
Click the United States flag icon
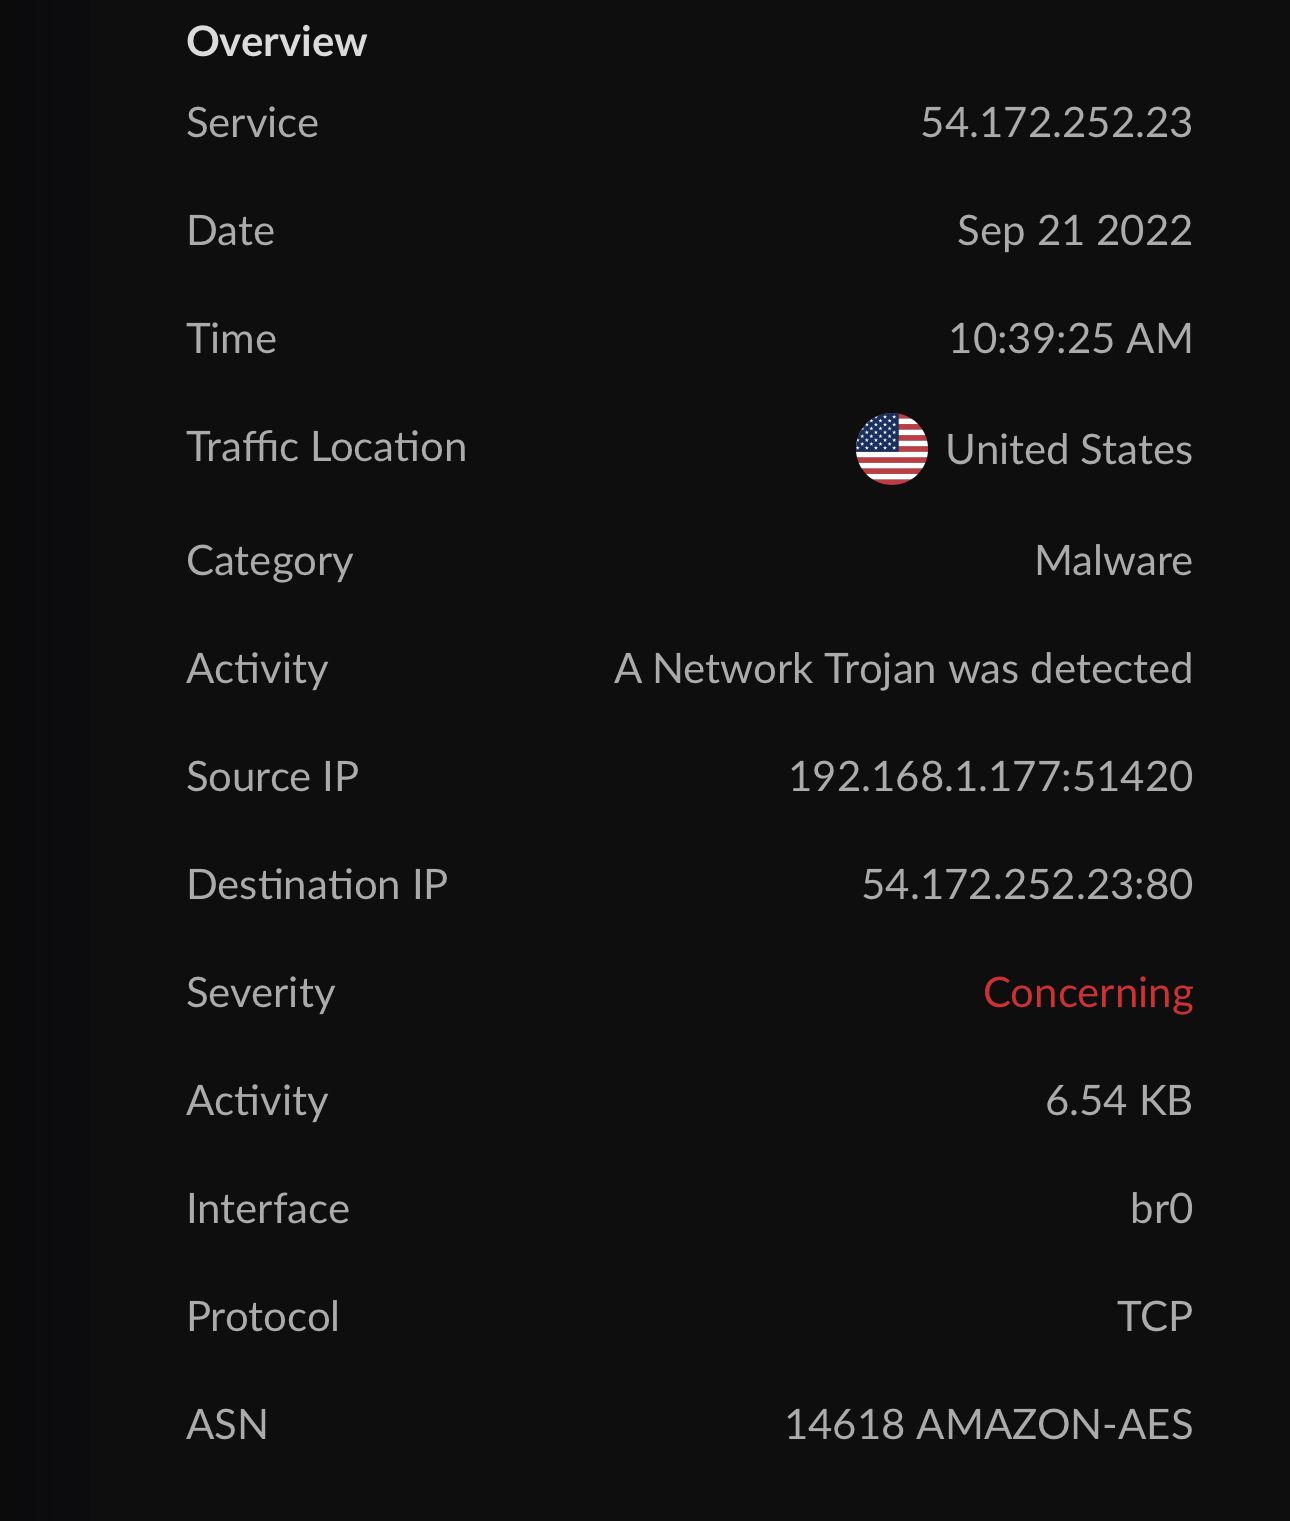(x=891, y=449)
